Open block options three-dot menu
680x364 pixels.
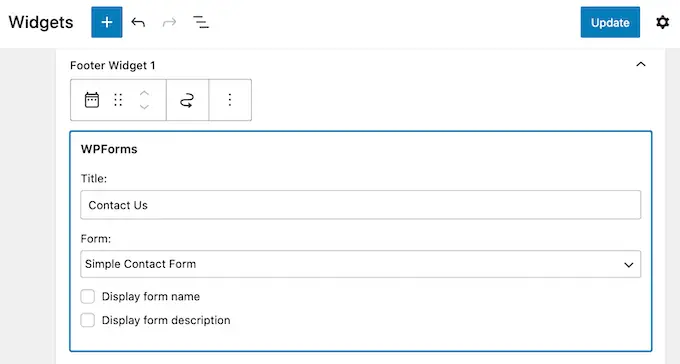[x=230, y=100]
